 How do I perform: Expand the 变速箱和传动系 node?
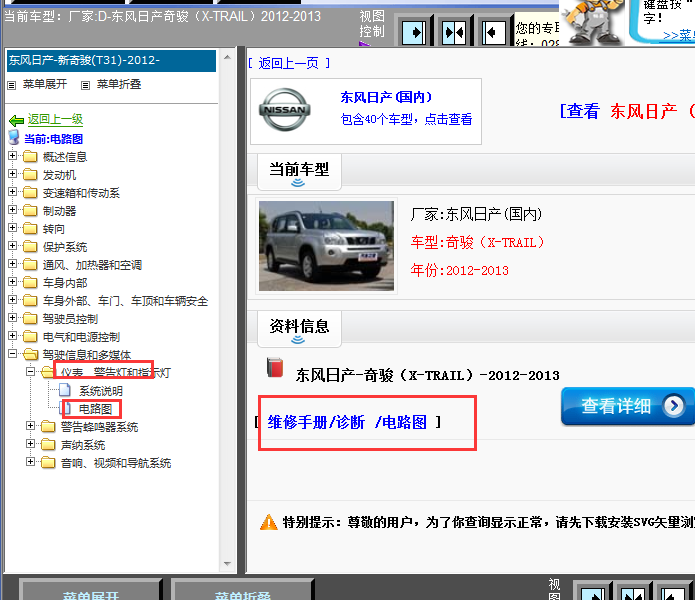coord(12,191)
